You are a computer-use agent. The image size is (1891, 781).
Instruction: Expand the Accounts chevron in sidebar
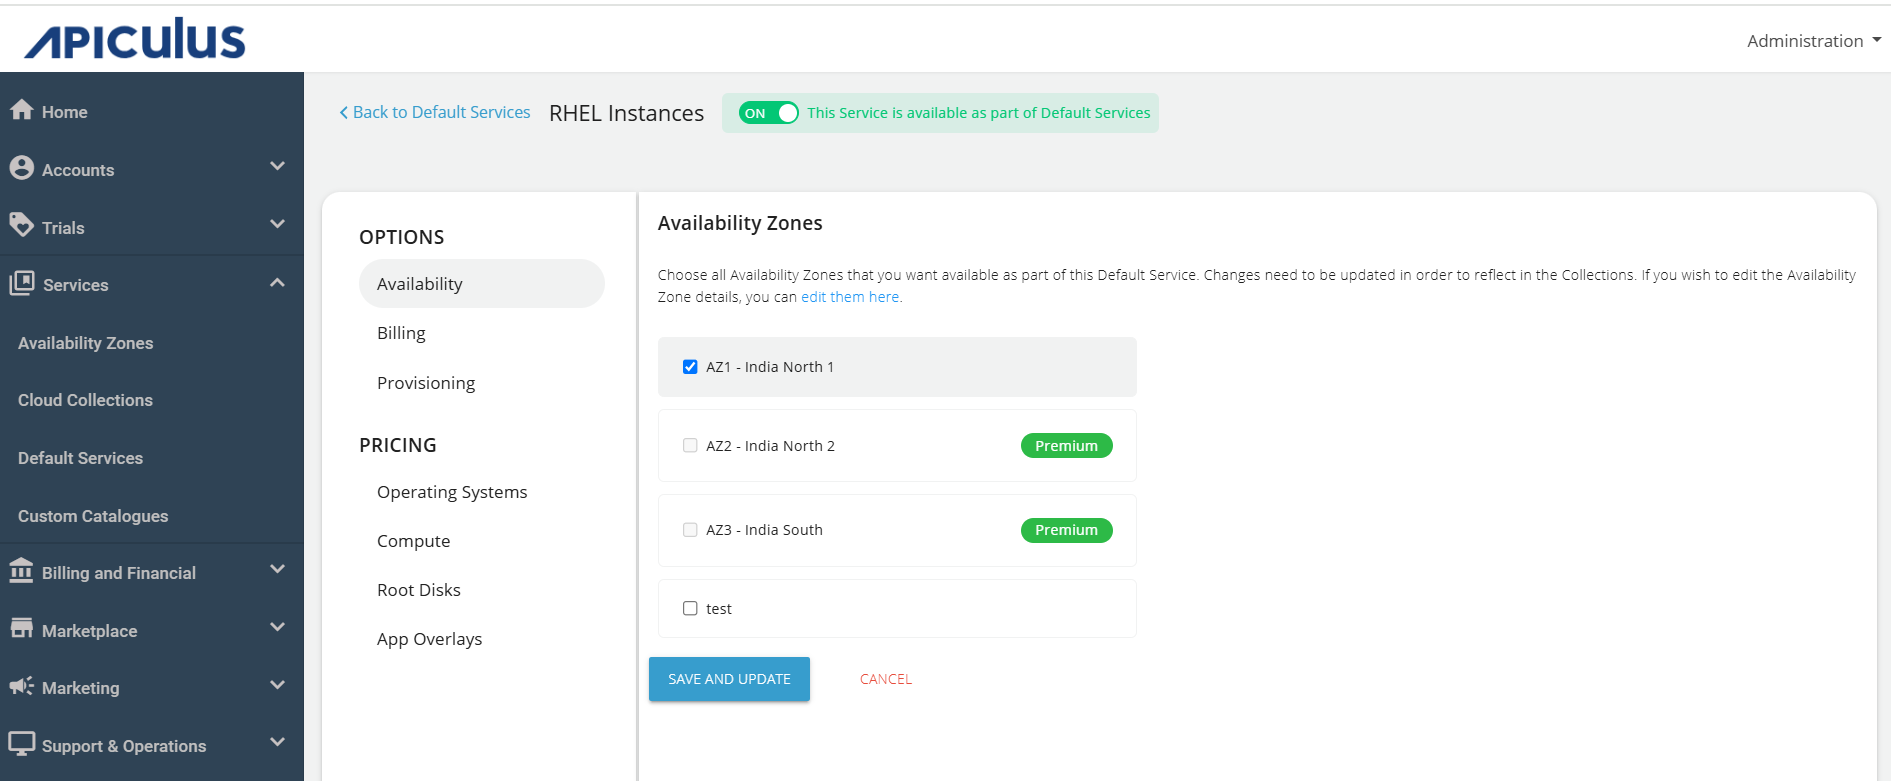pyautogui.click(x=277, y=167)
